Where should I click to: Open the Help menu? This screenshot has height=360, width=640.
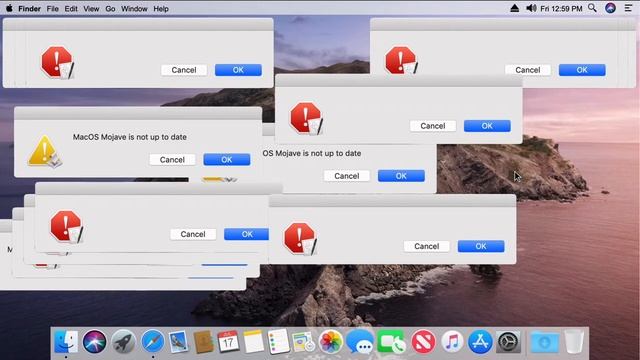pos(161,9)
